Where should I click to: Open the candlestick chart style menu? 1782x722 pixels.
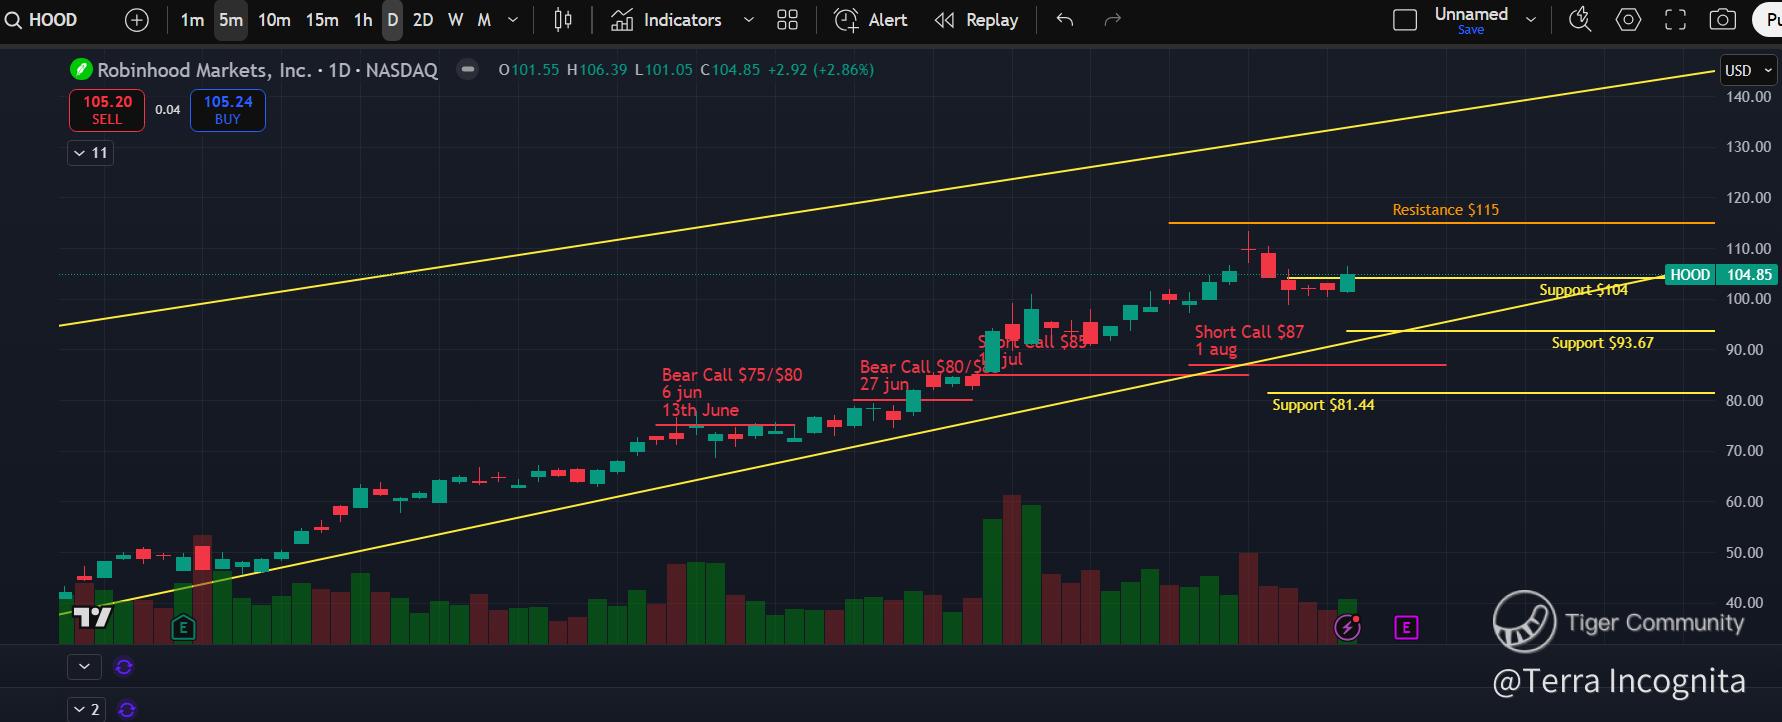pyautogui.click(x=563, y=20)
